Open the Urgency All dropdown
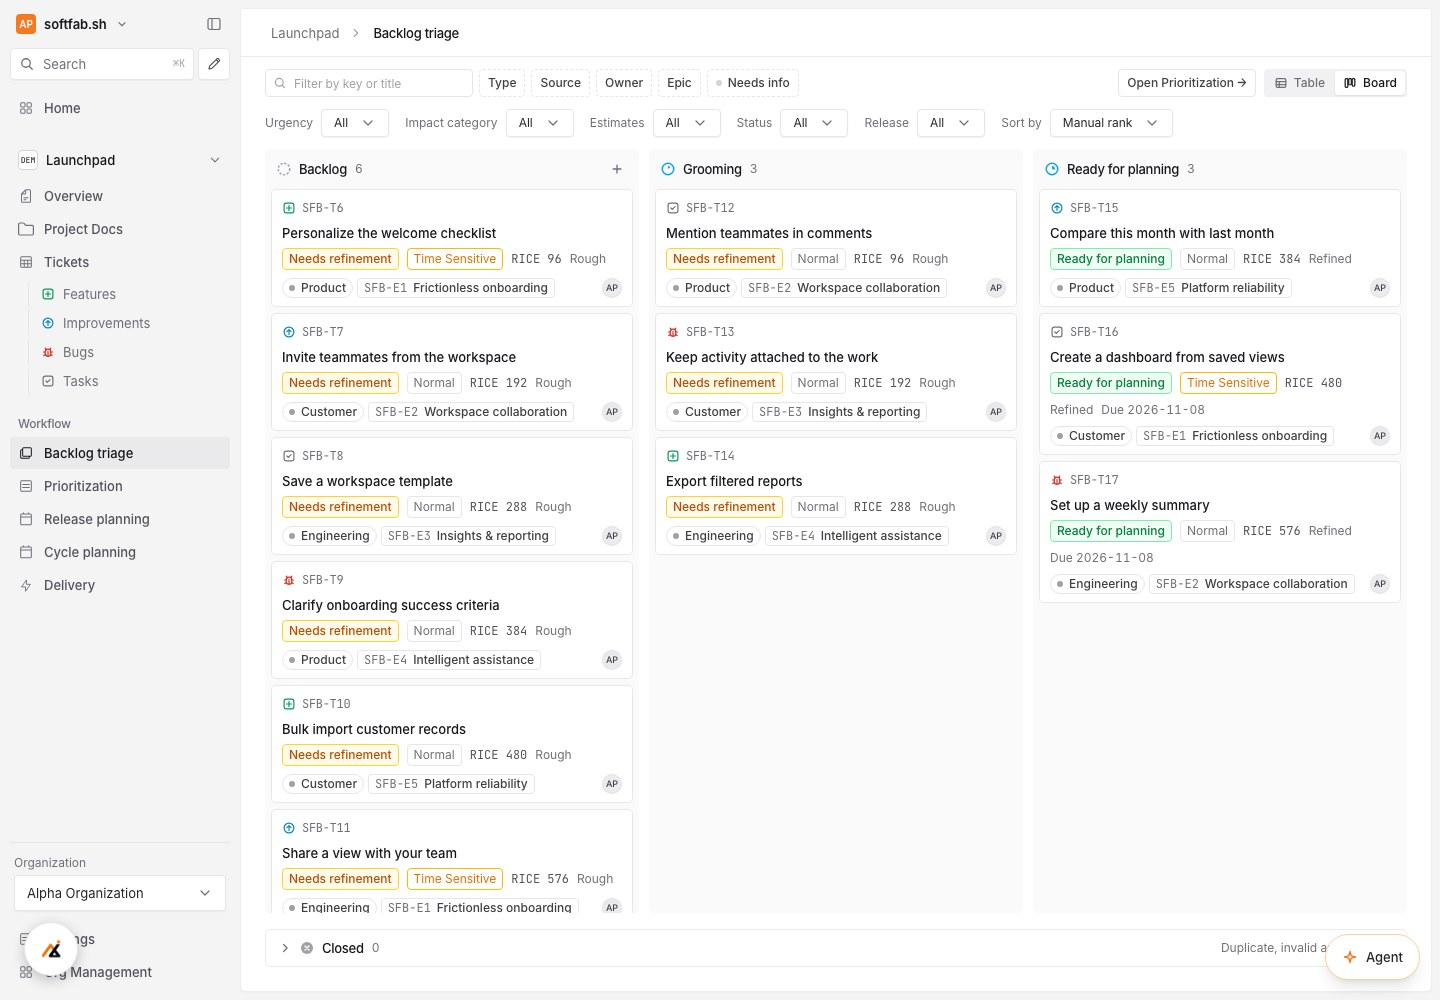 point(354,123)
